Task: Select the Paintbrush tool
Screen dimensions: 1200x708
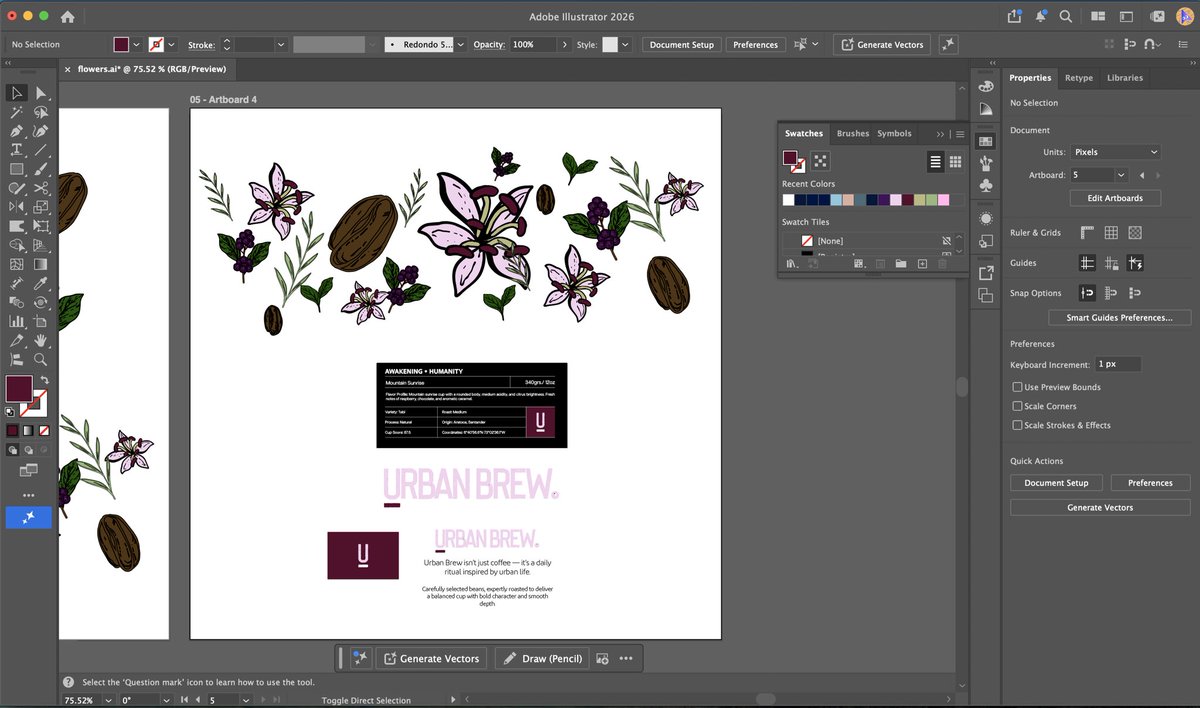Action: point(41,169)
